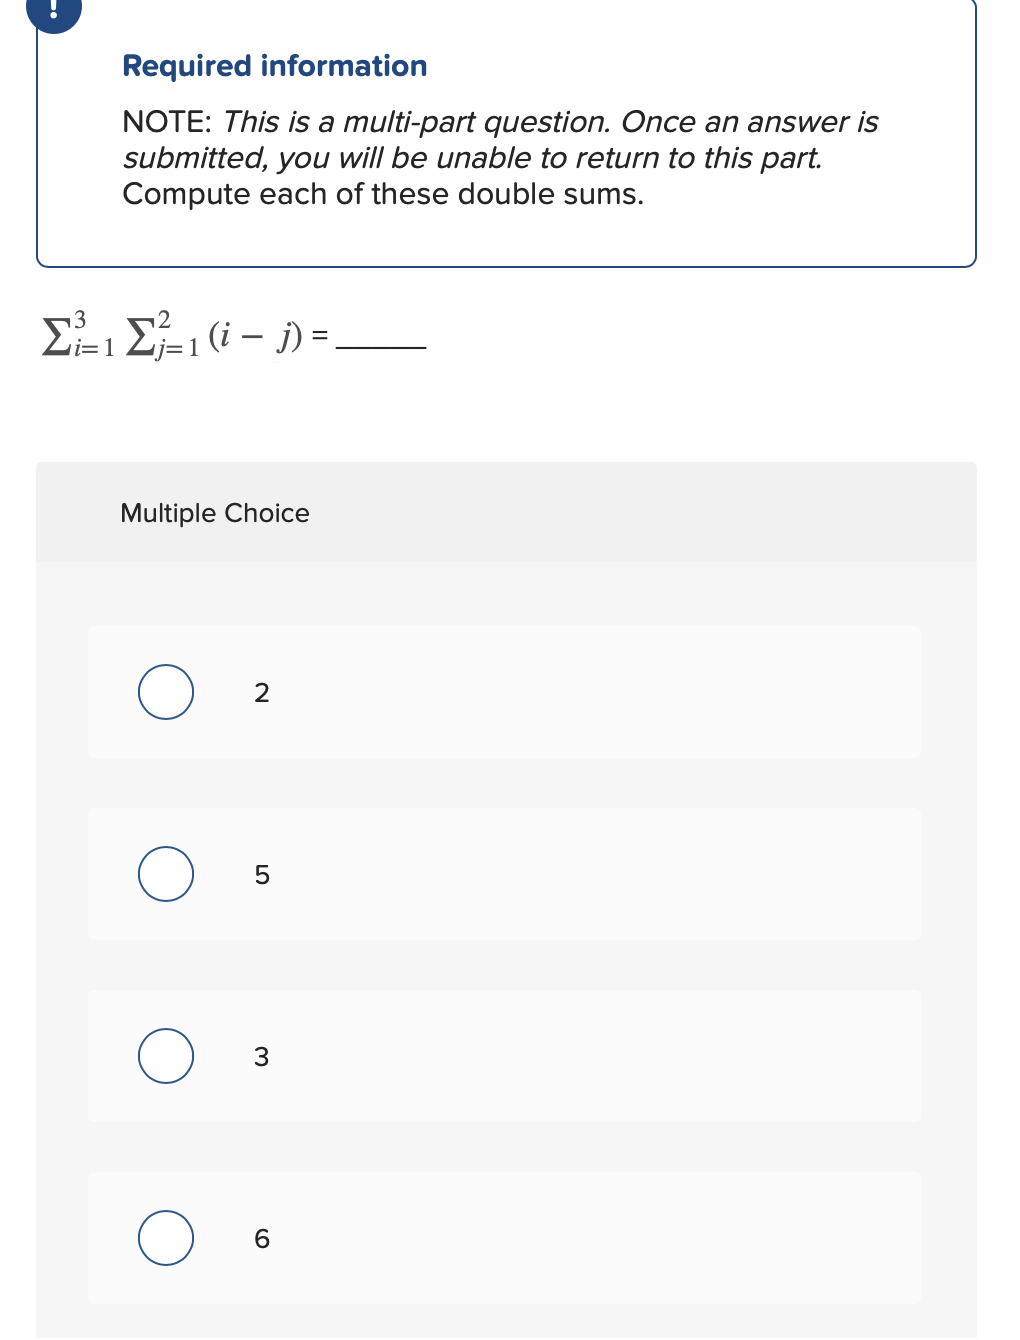The image size is (1020, 1340).
Task: Select the radio button for answer 2
Action: click(165, 692)
